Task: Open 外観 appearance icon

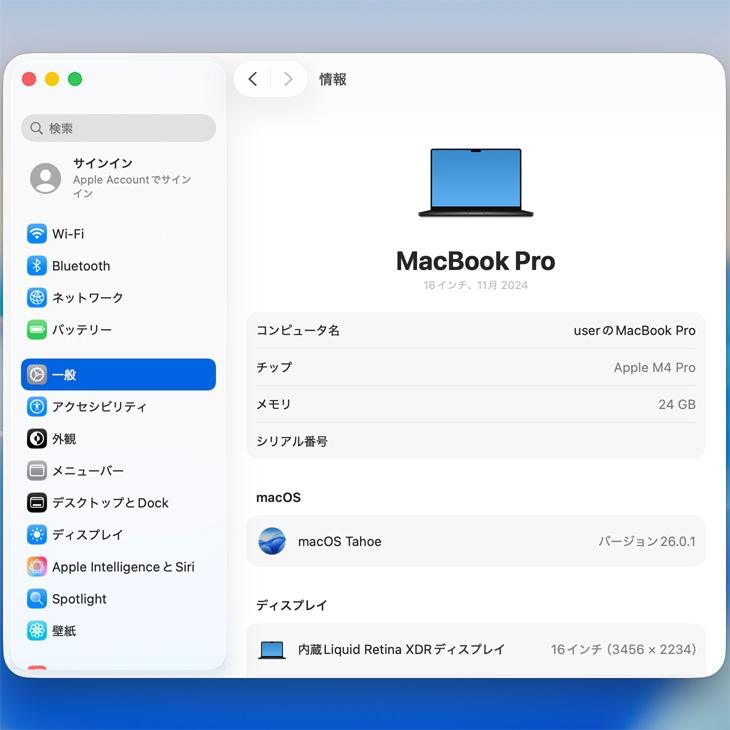Action: pyautogui.click(x=37, y=439)
